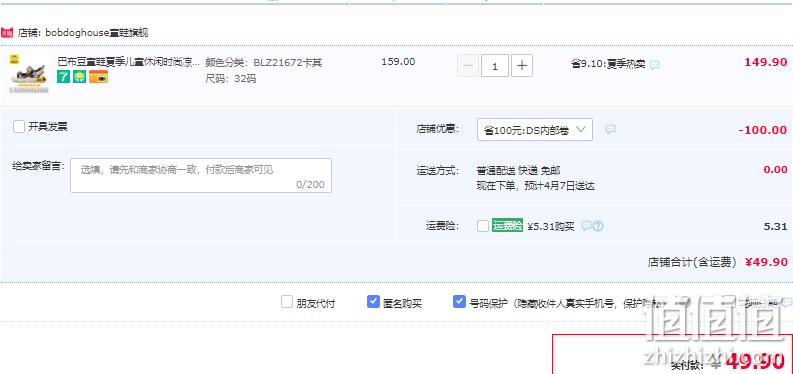Enable the 开具发票 invoice checkbox
The height and width of the screenshot is (374, 793).
[19, 126]
